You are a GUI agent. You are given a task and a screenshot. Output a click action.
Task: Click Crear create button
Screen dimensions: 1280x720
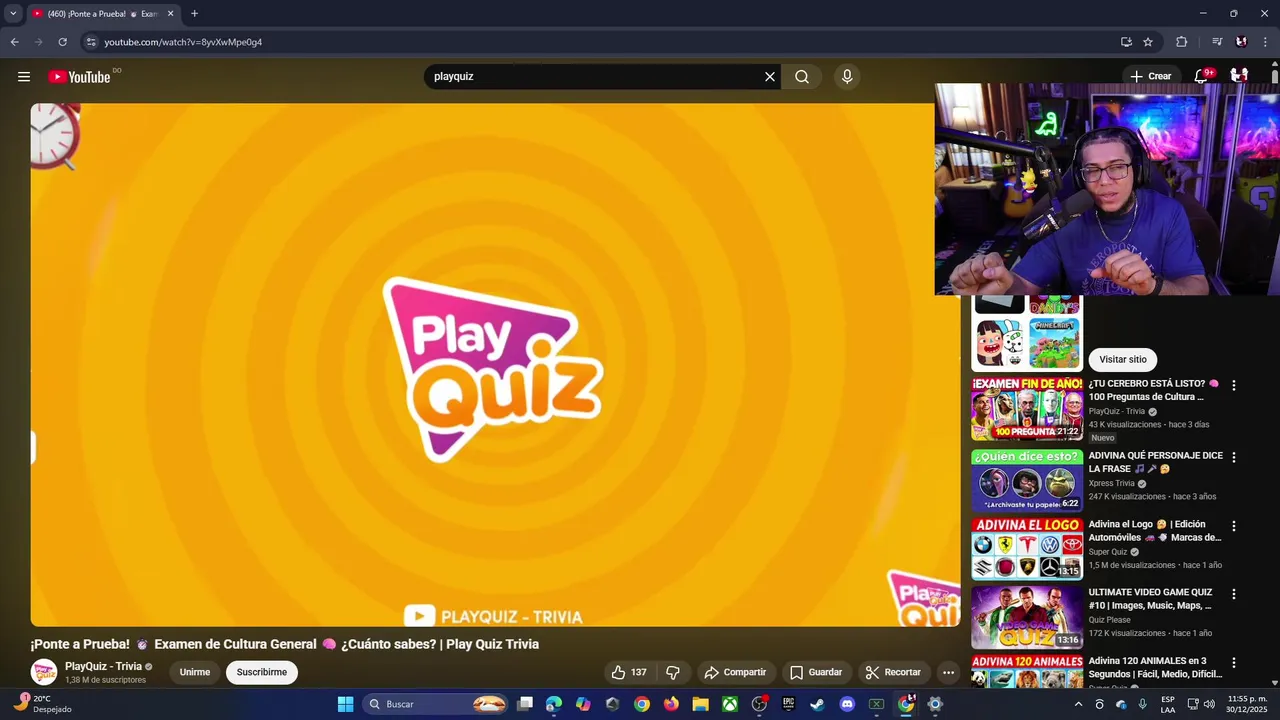(x=1151, y=76)
